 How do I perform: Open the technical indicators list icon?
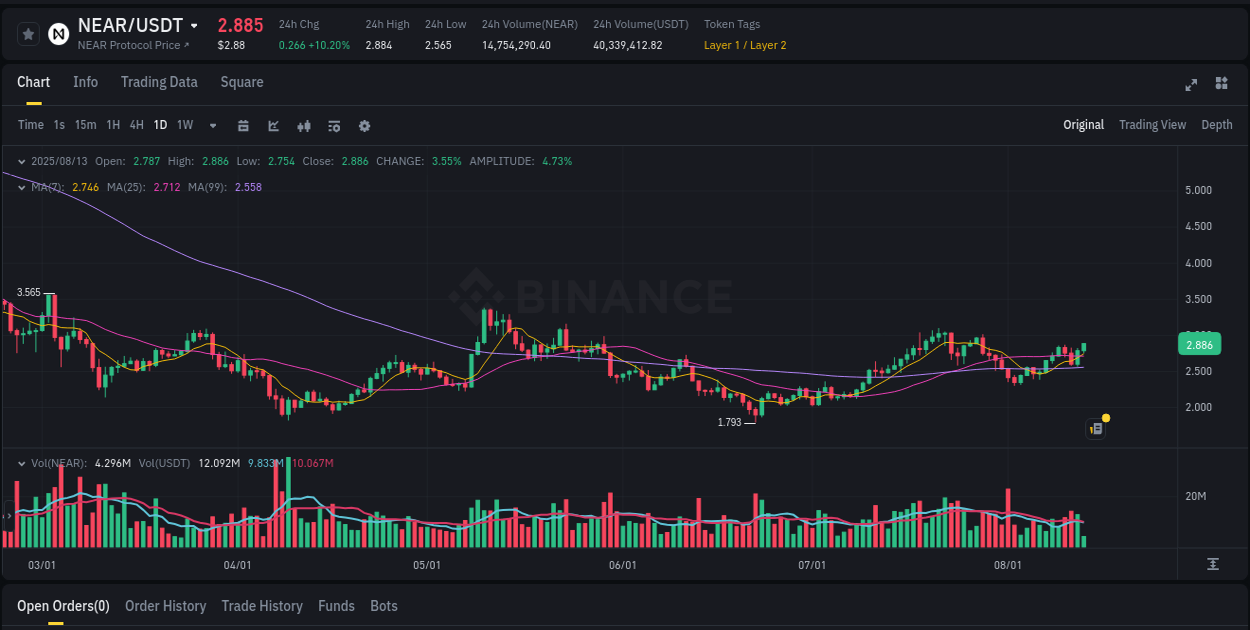[x=333, y=125]
